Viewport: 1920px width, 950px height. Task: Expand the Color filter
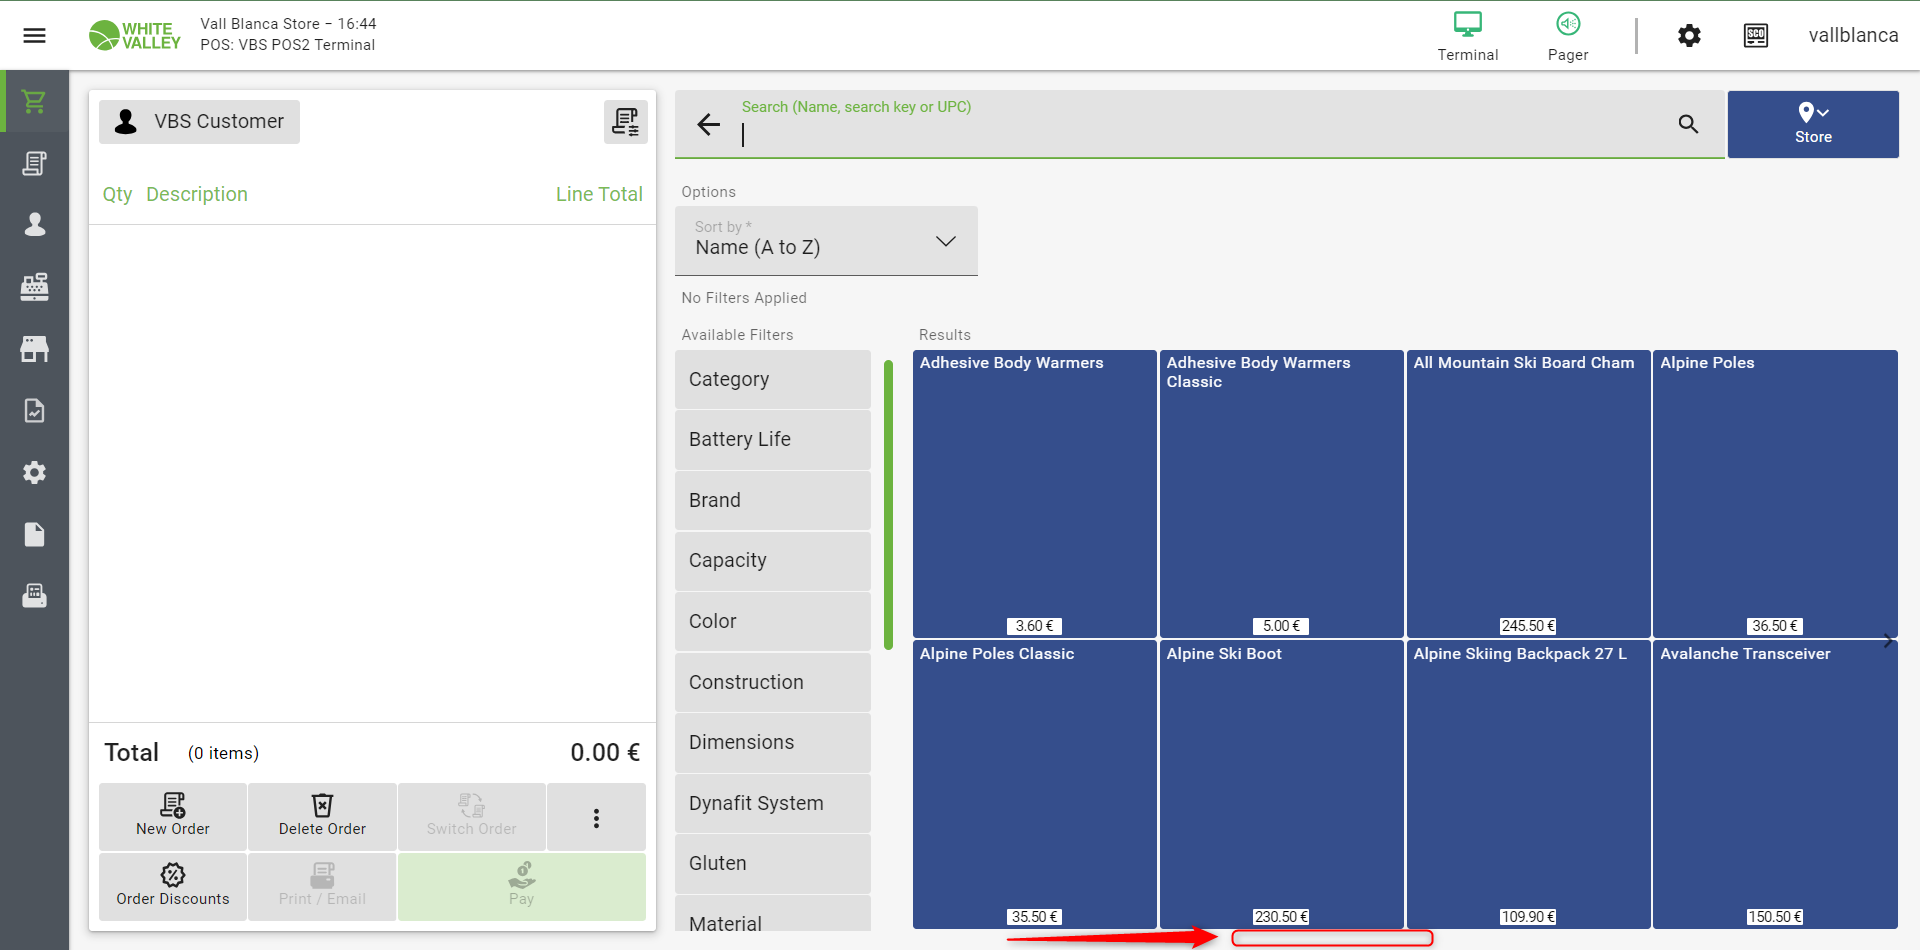click(x=772, y=621)
